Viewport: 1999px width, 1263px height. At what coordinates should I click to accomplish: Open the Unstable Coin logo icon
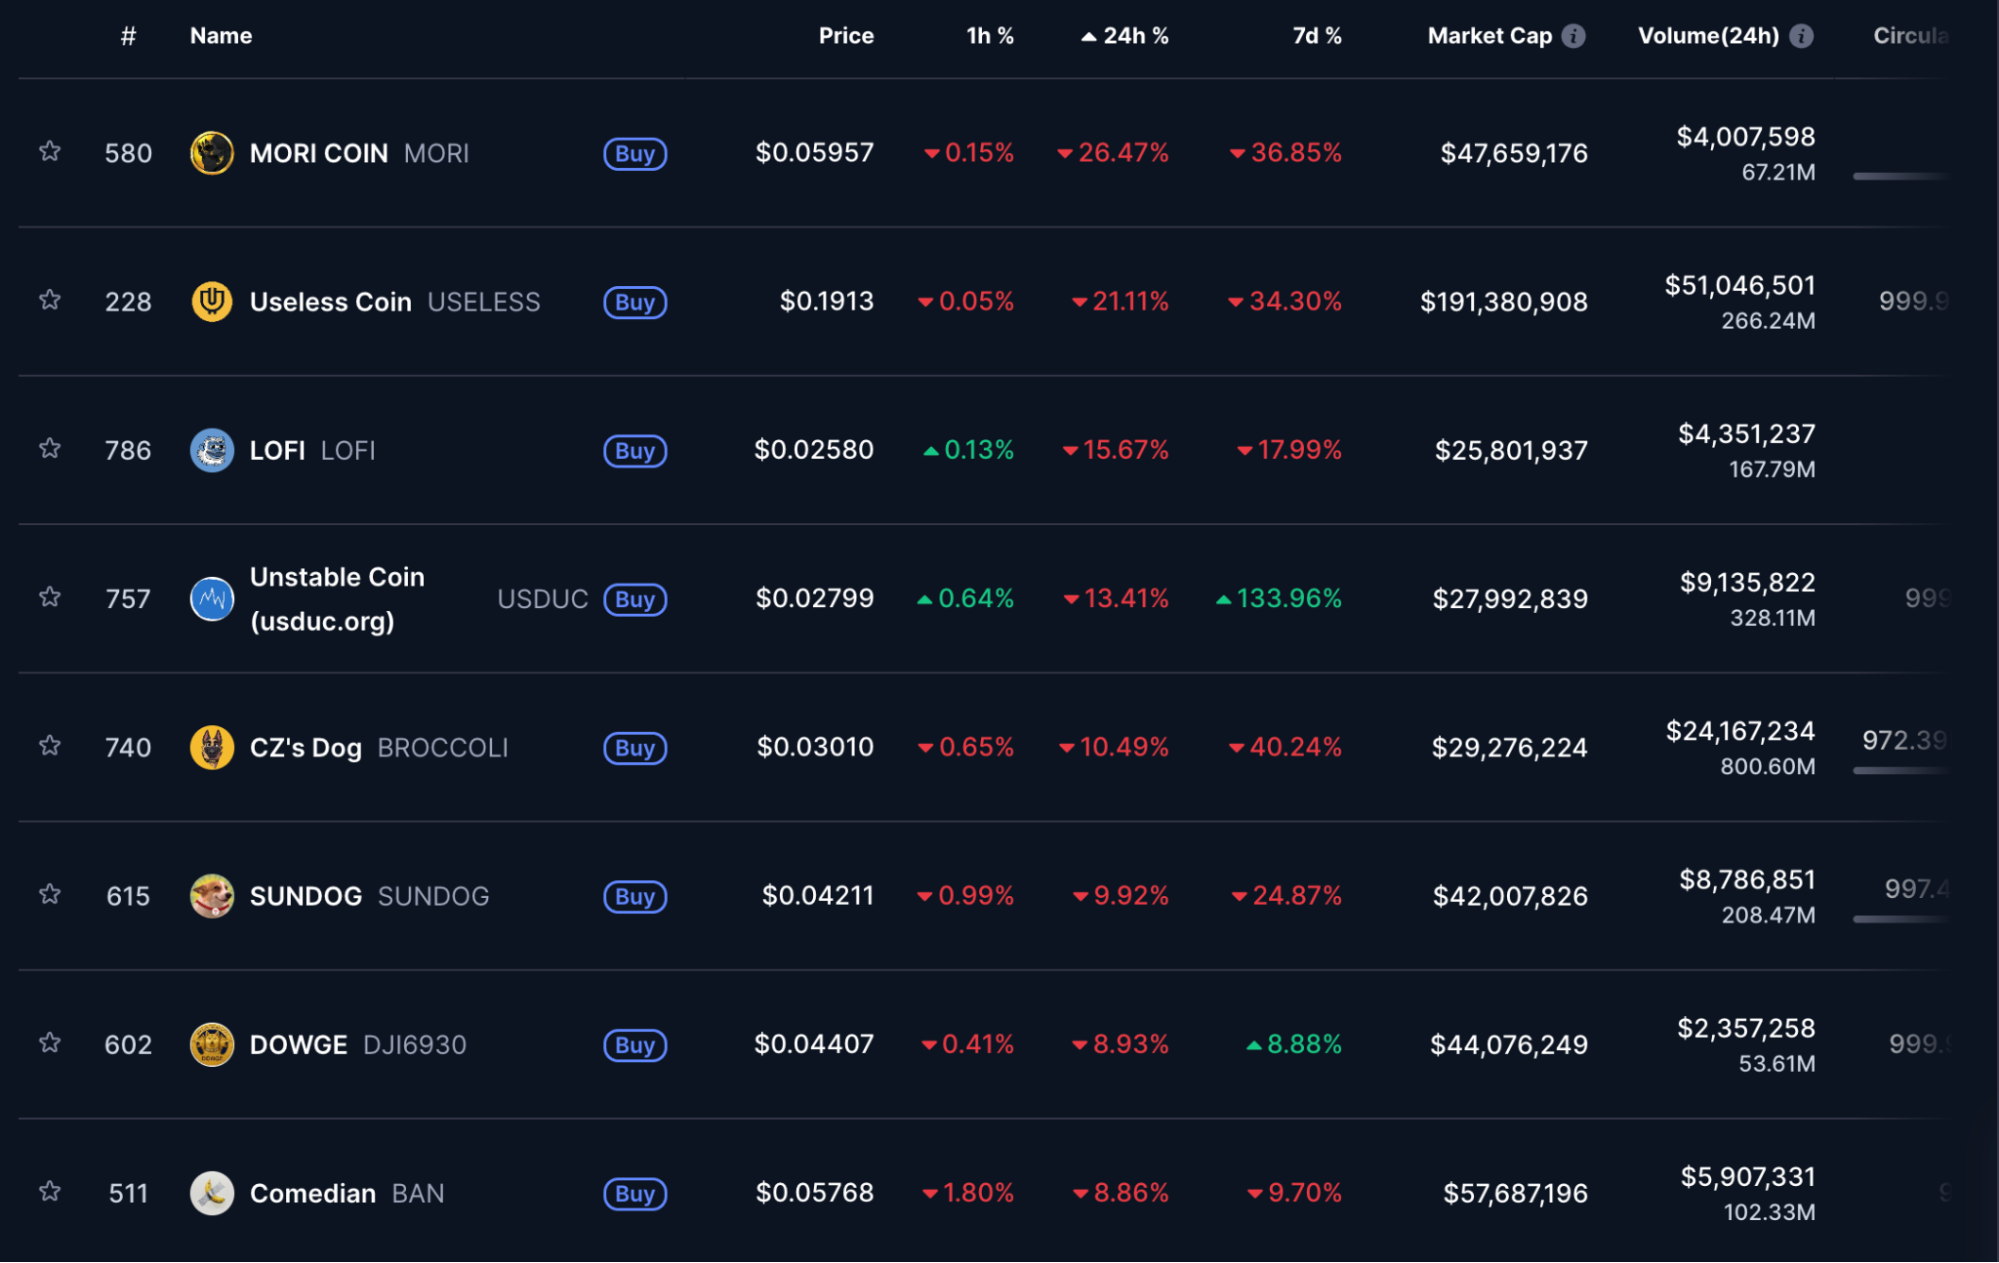[211, 598]
